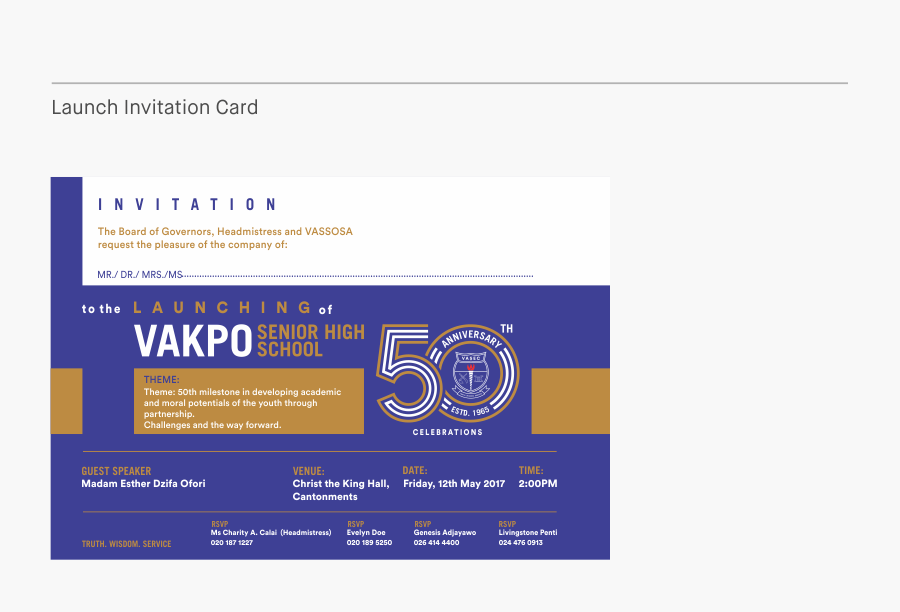Select guest speaker Madam Esther Dzifa Ofori
Image resolution: width=900 pixels, height=612 pixels.
pyautogui.click(x=143, y=484)
